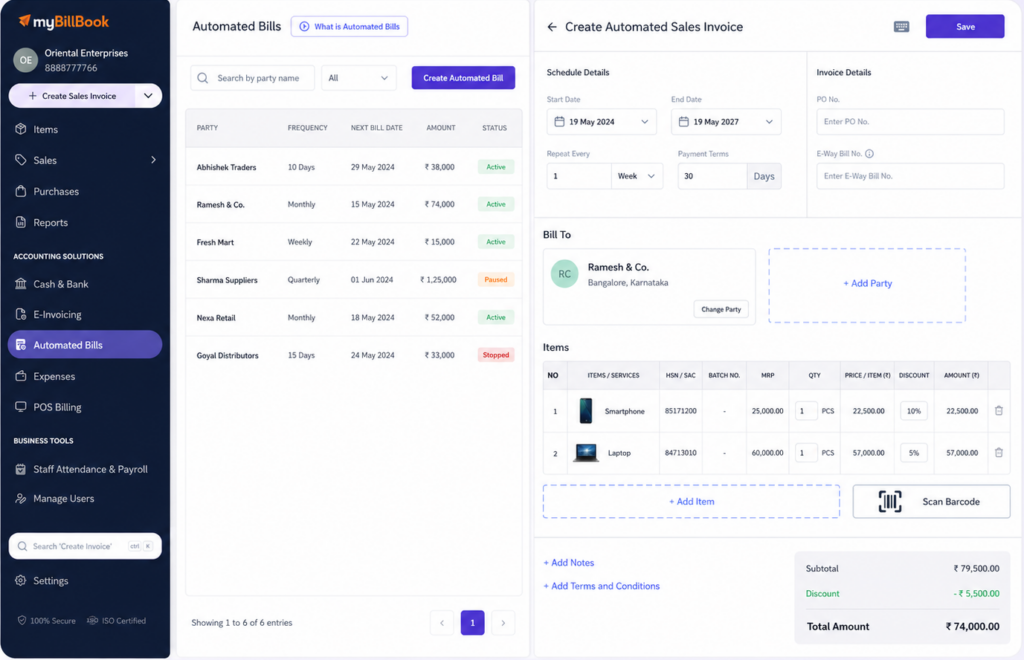Click the OE company avatar

point(25,60)
